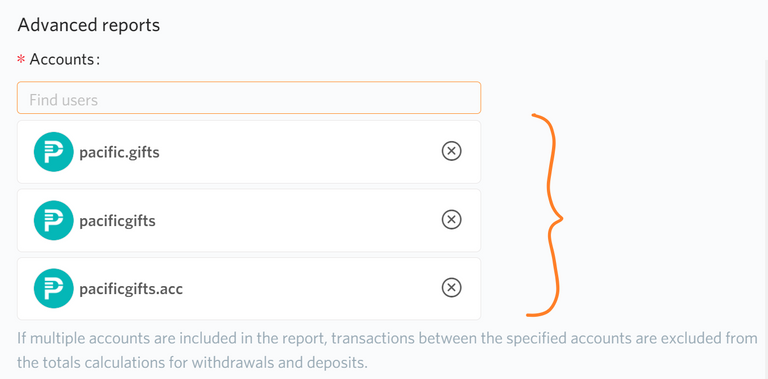Select the pacific.gifts username text
This screenshot has height=379, width=768.
pos(120,152)
